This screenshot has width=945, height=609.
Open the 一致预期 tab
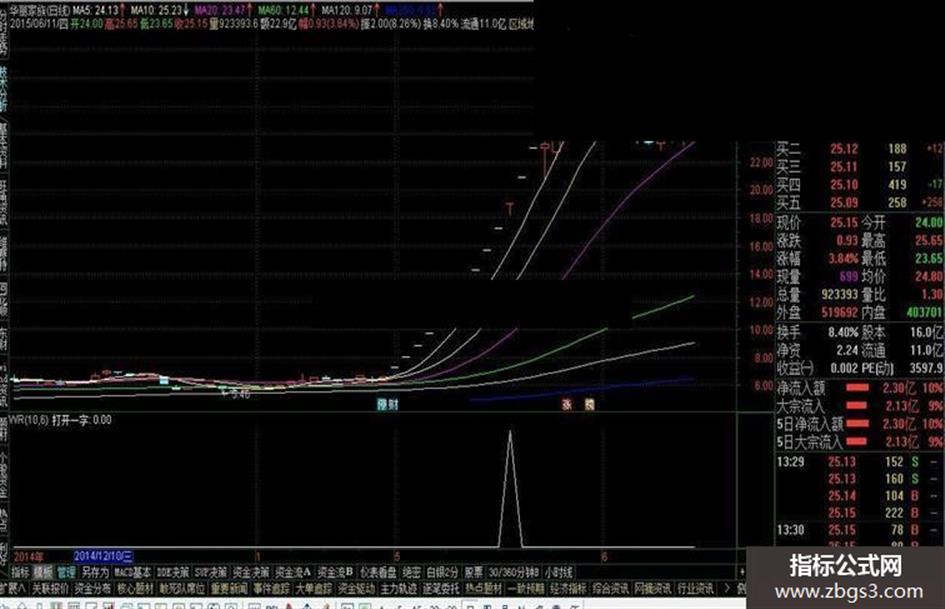526,588
